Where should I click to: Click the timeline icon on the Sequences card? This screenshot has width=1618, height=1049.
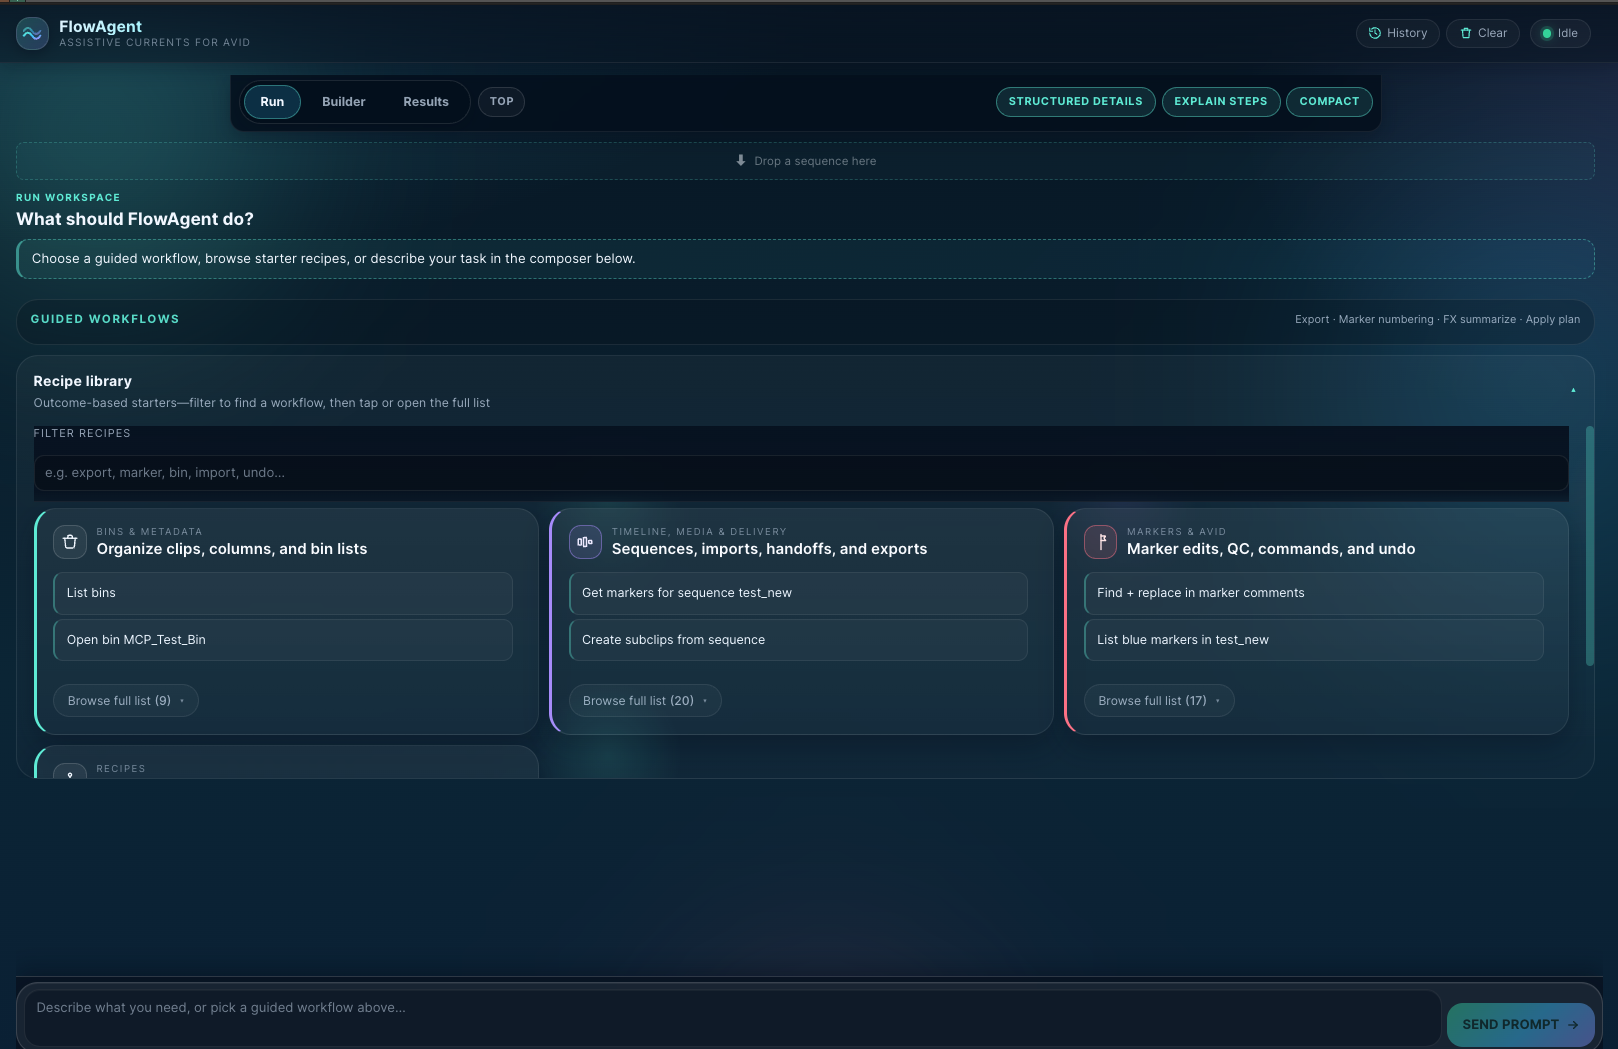coord(585,542)
